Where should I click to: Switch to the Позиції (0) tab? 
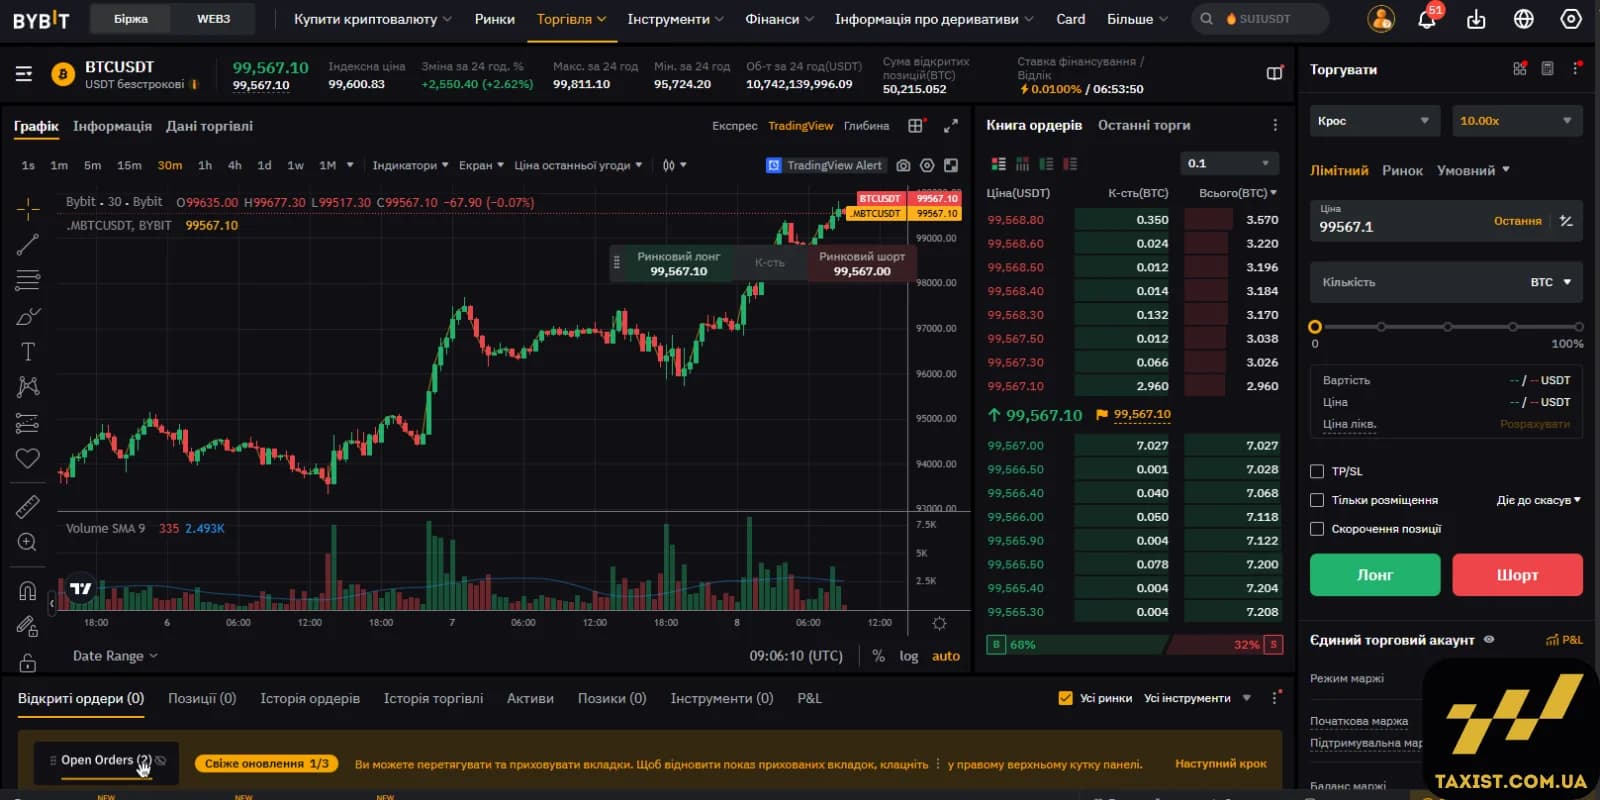click(x=202, y=698)
